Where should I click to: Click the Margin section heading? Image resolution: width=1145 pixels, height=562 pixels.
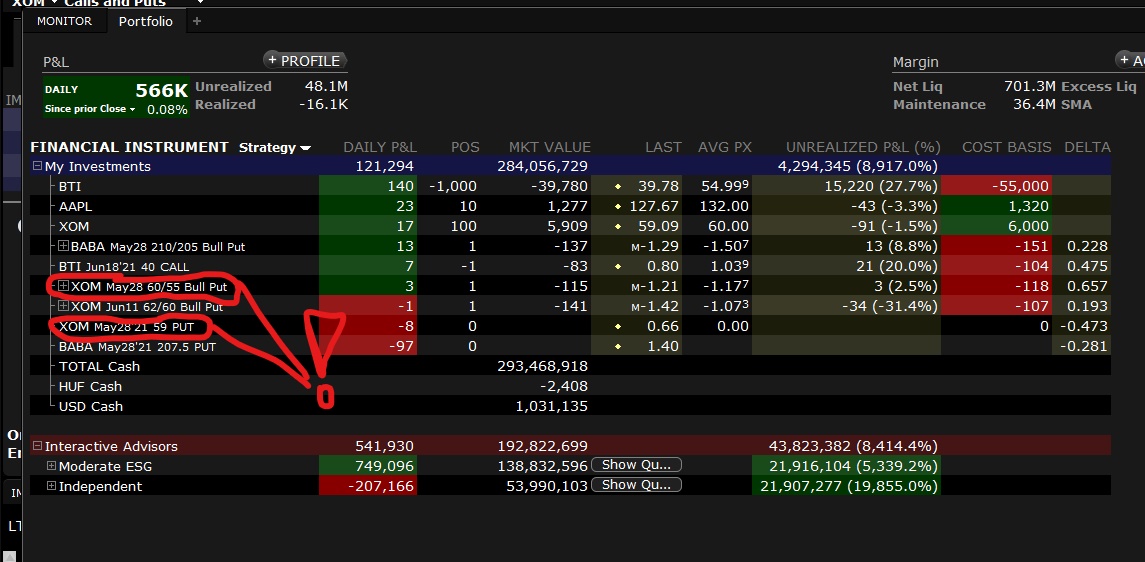click(x=915, y=62)
